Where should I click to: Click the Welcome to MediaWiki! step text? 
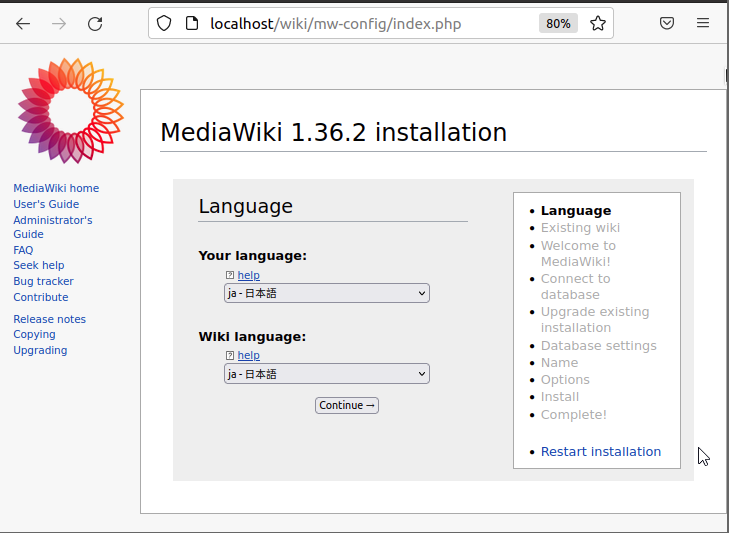(x=578, y=253)
